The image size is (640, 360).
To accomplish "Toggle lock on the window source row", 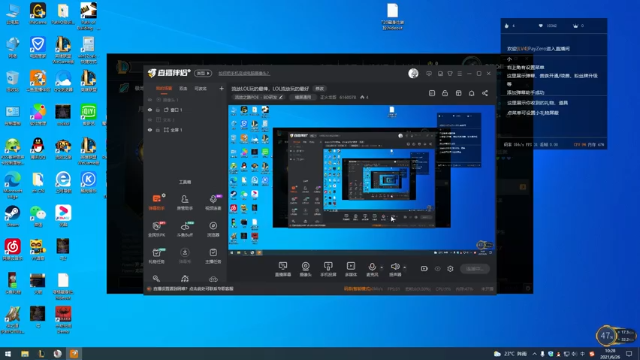I will [x=158, y=110].
